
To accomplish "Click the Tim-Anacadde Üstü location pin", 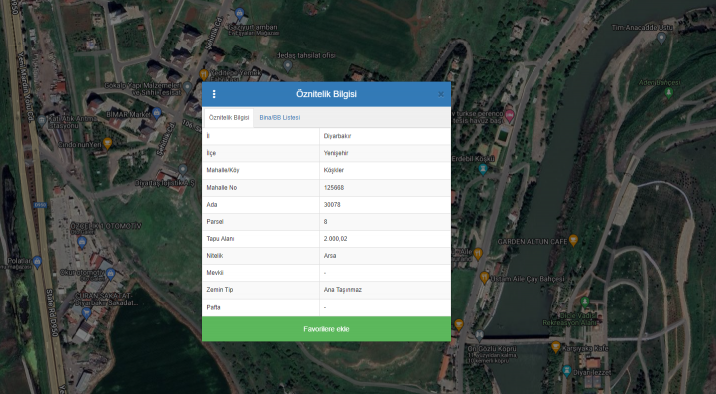I will point(661,37).
